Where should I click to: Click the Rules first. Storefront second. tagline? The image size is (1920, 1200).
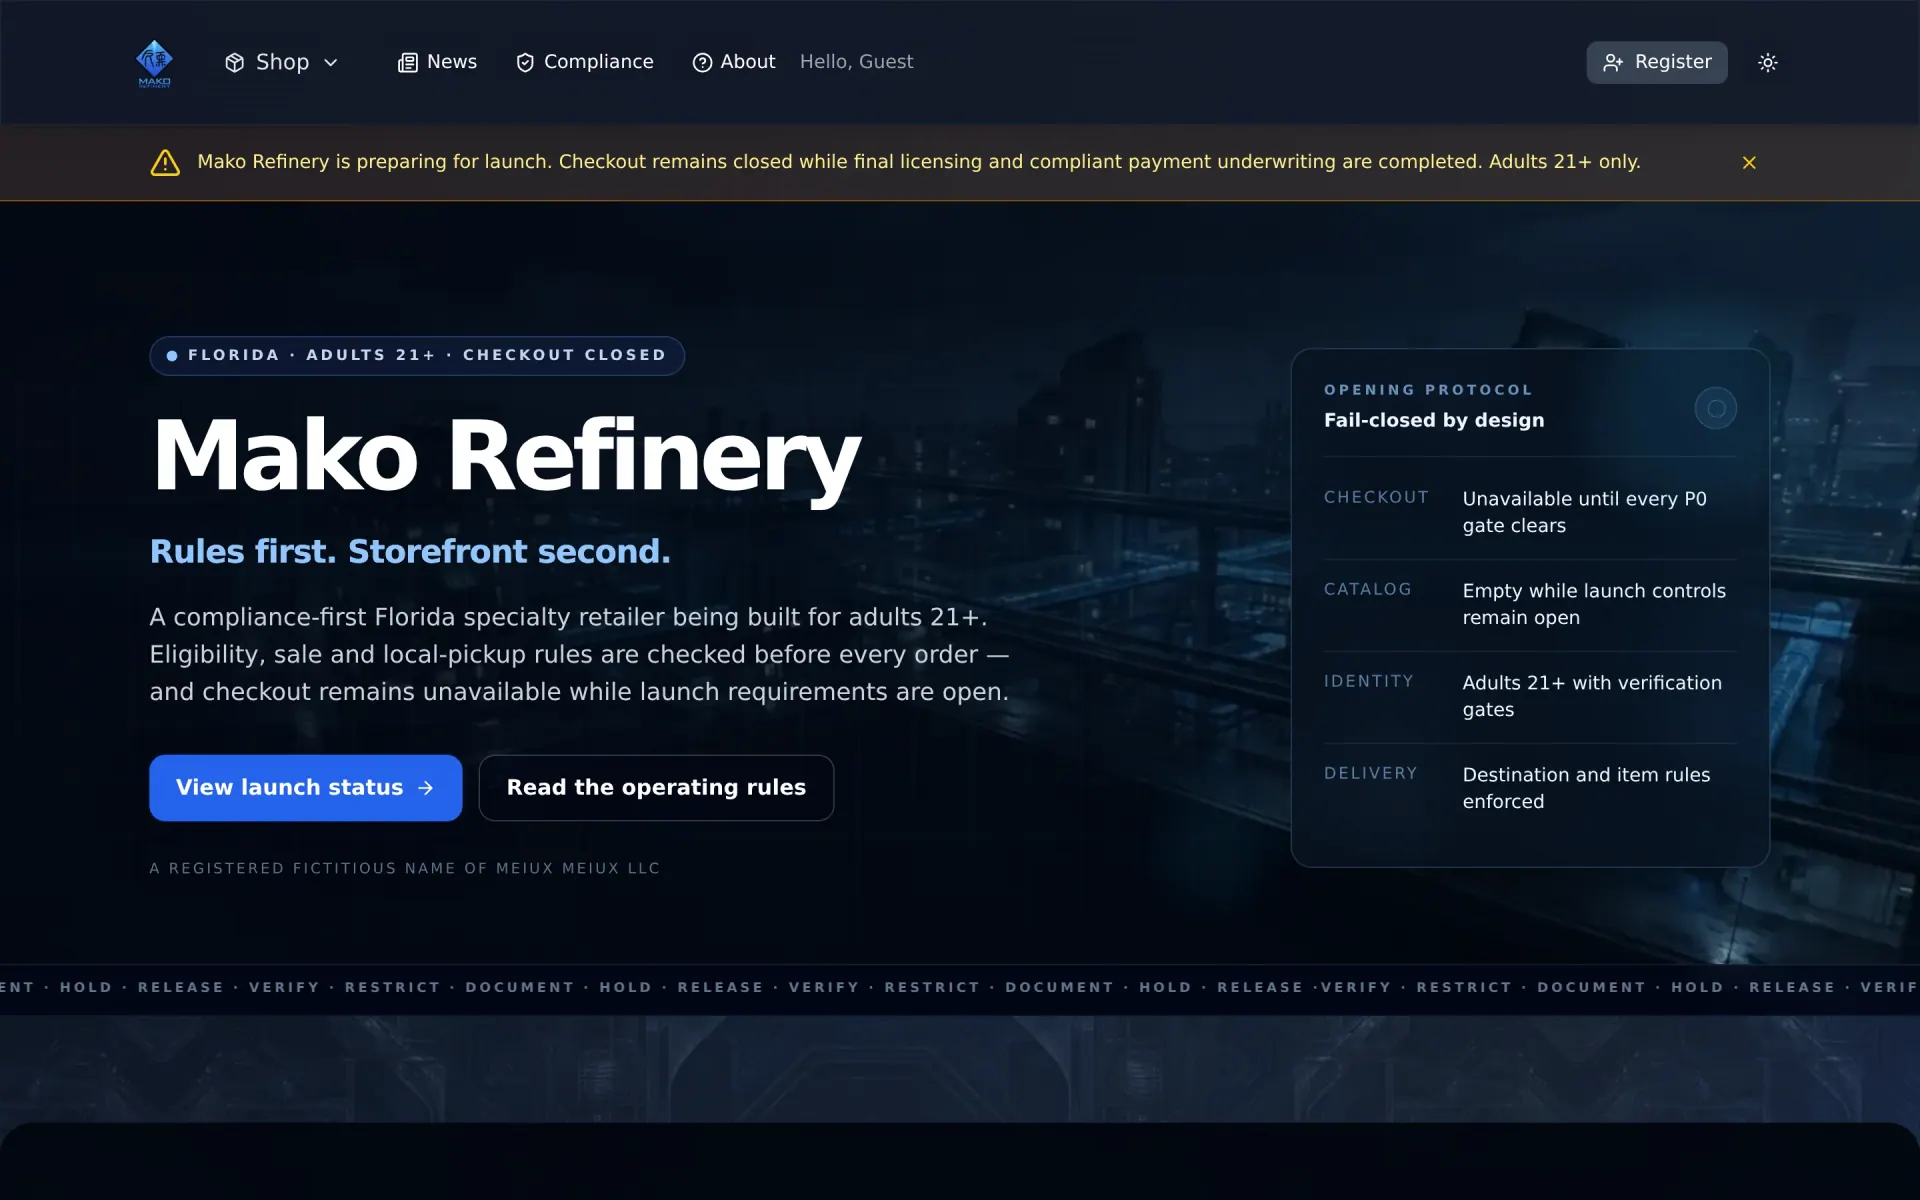pyautogui.click(x=410, y=551)
